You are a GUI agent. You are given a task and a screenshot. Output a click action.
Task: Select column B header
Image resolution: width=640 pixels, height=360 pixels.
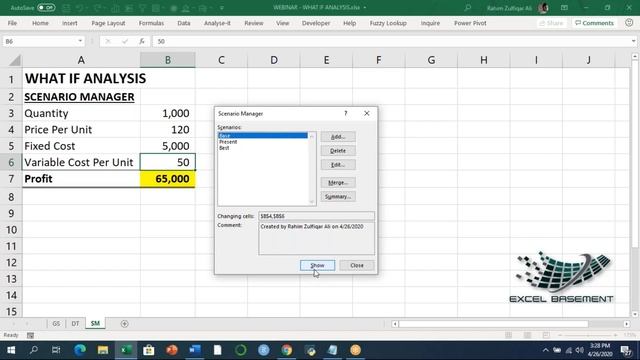click(x=168, y=60)
